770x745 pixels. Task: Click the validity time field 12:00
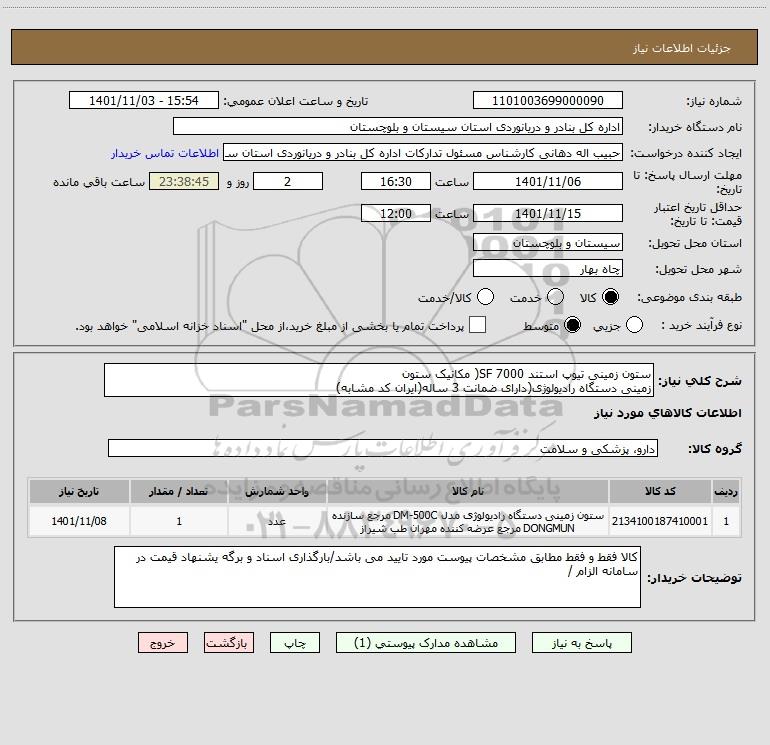[396, 213]
